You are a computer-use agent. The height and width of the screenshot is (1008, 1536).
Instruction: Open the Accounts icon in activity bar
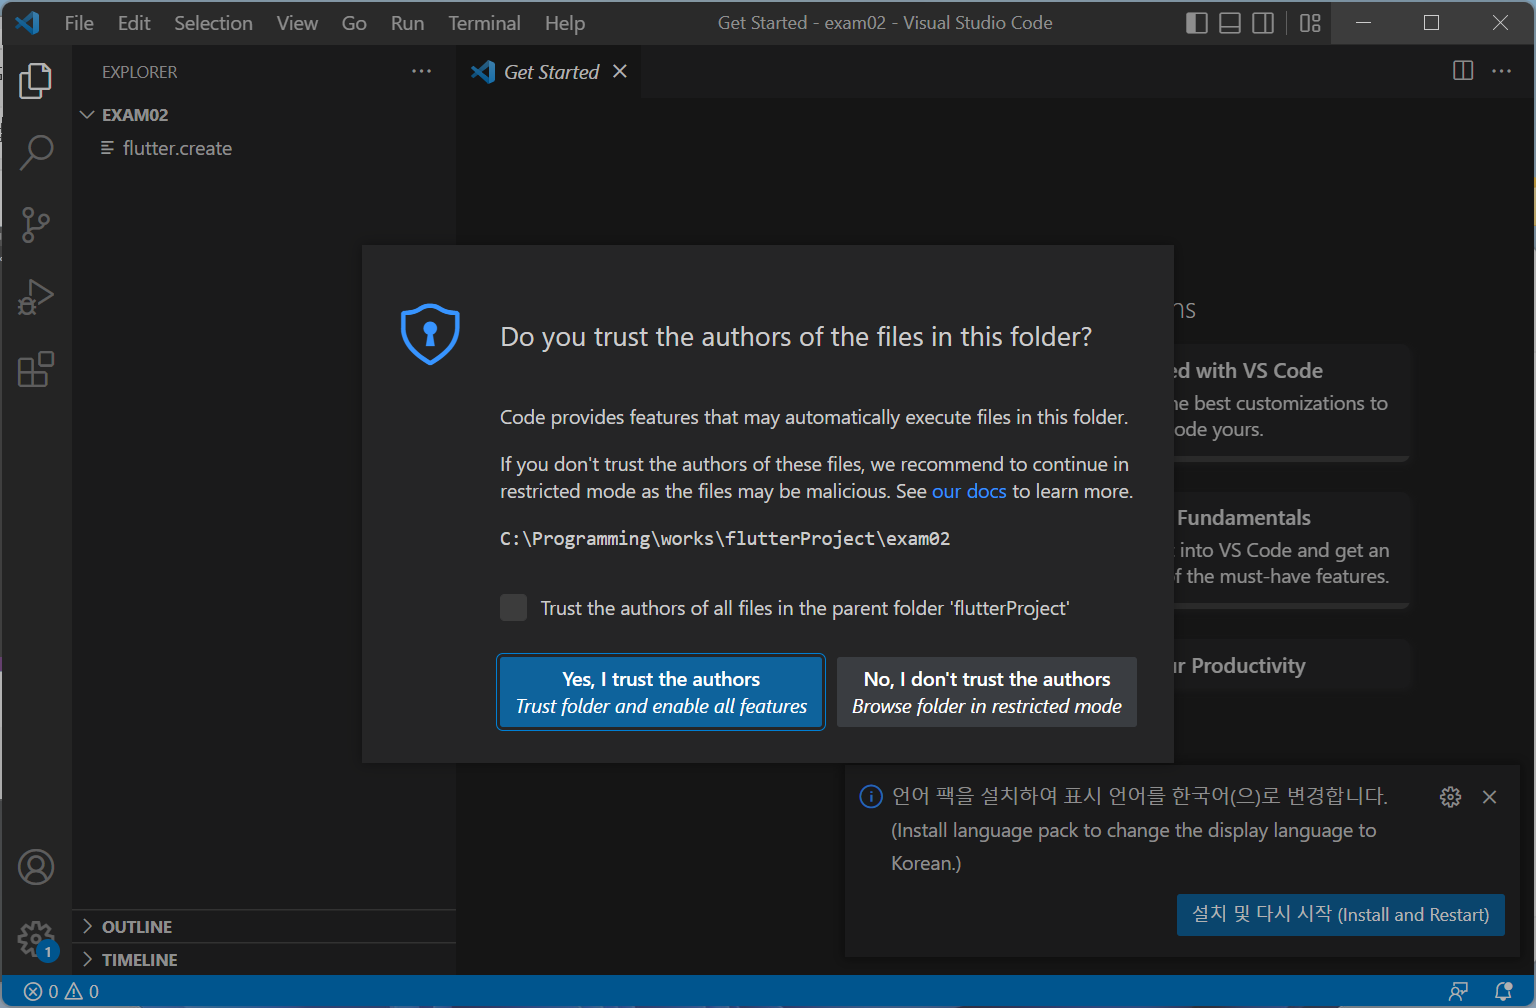[36, 867]
